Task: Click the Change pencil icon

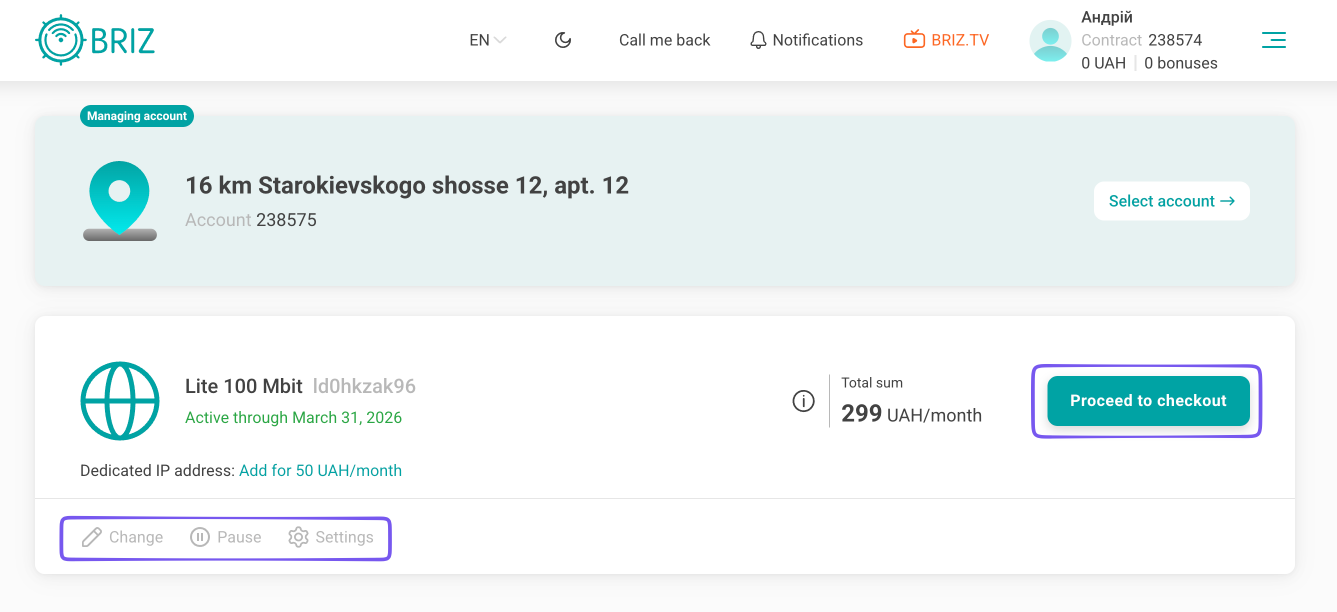Action: point(92,537)
